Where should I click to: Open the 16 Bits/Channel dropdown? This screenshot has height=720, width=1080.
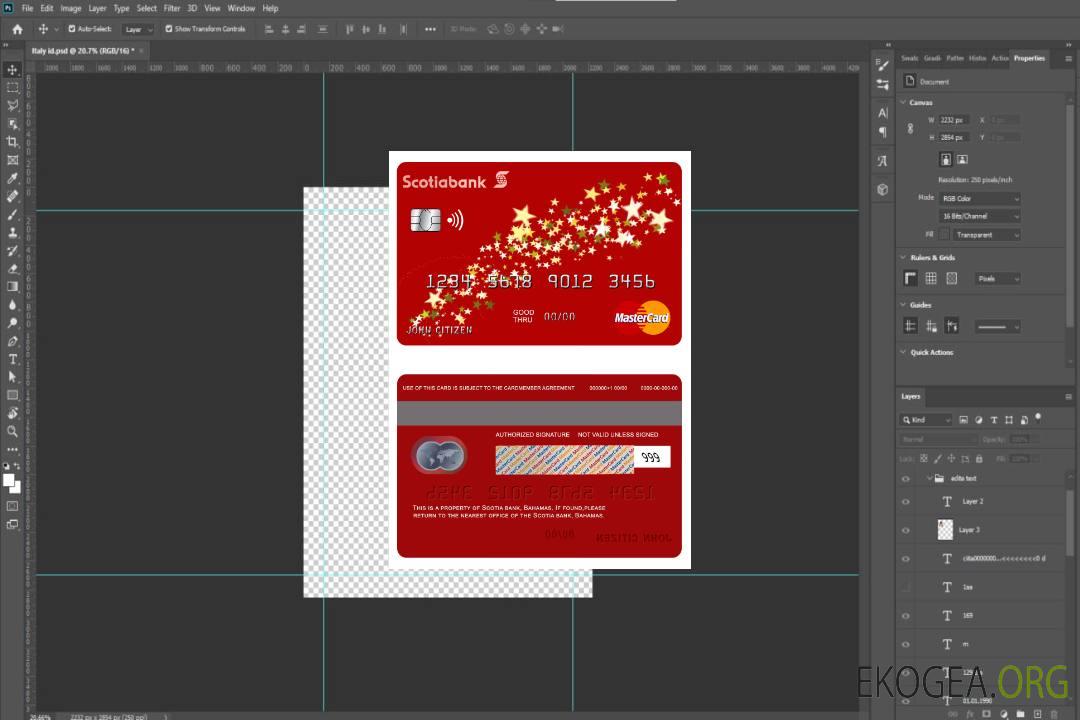point(980,216)
